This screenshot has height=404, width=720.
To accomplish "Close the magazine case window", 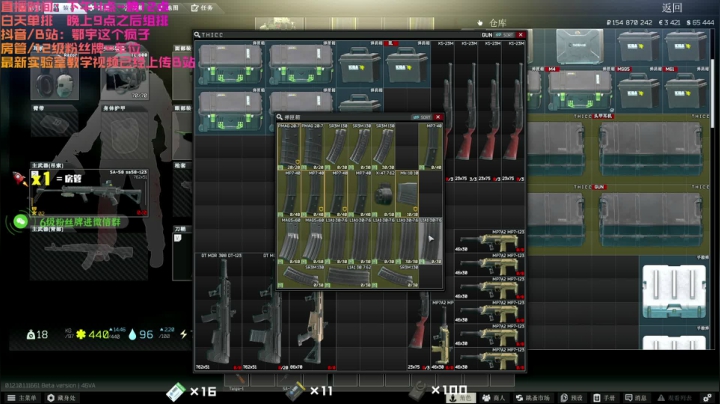I will coord(438,117).
